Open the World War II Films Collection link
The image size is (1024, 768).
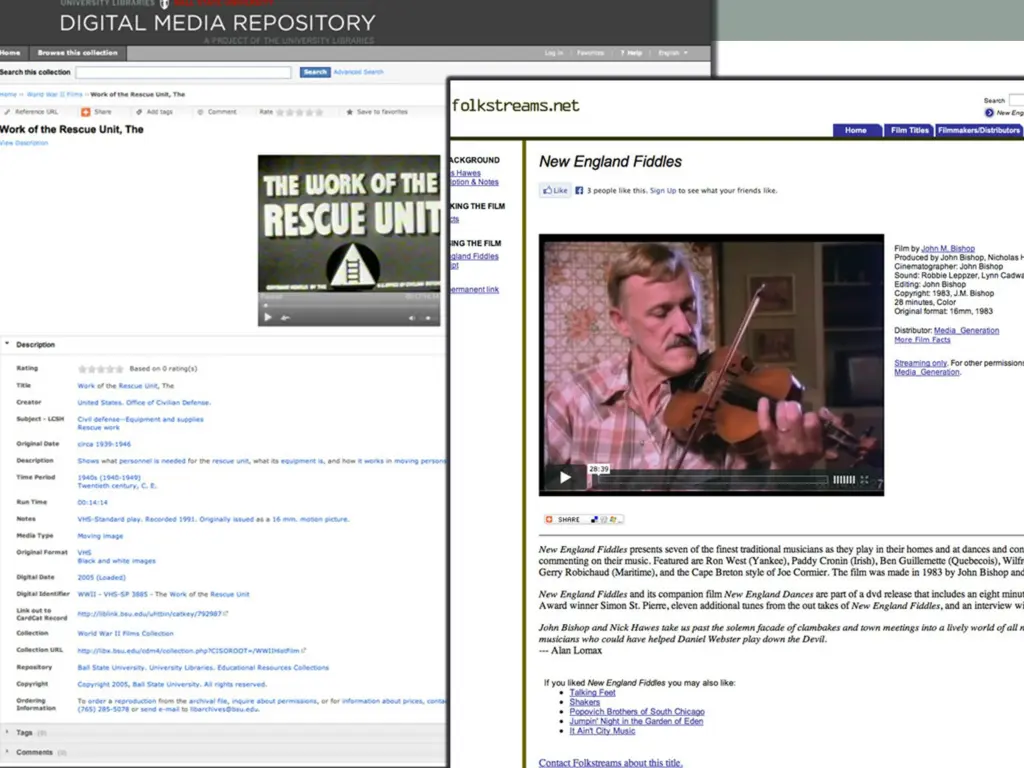125,633
